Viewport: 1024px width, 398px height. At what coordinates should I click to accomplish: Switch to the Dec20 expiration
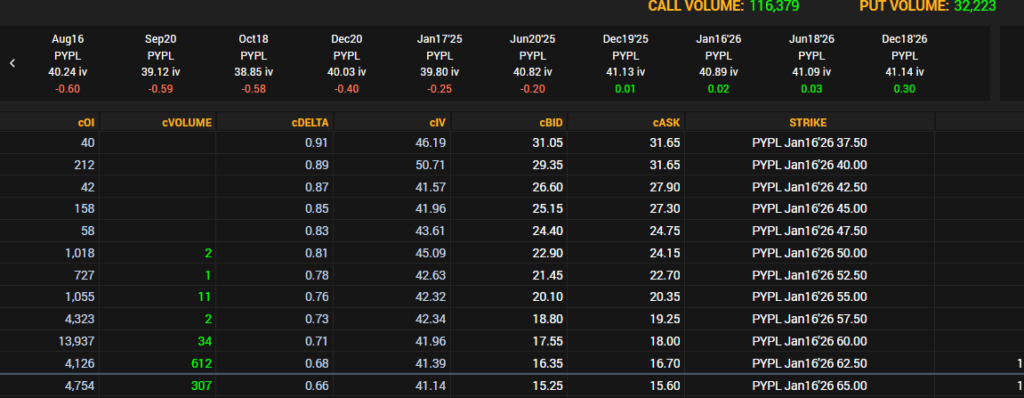346,63
